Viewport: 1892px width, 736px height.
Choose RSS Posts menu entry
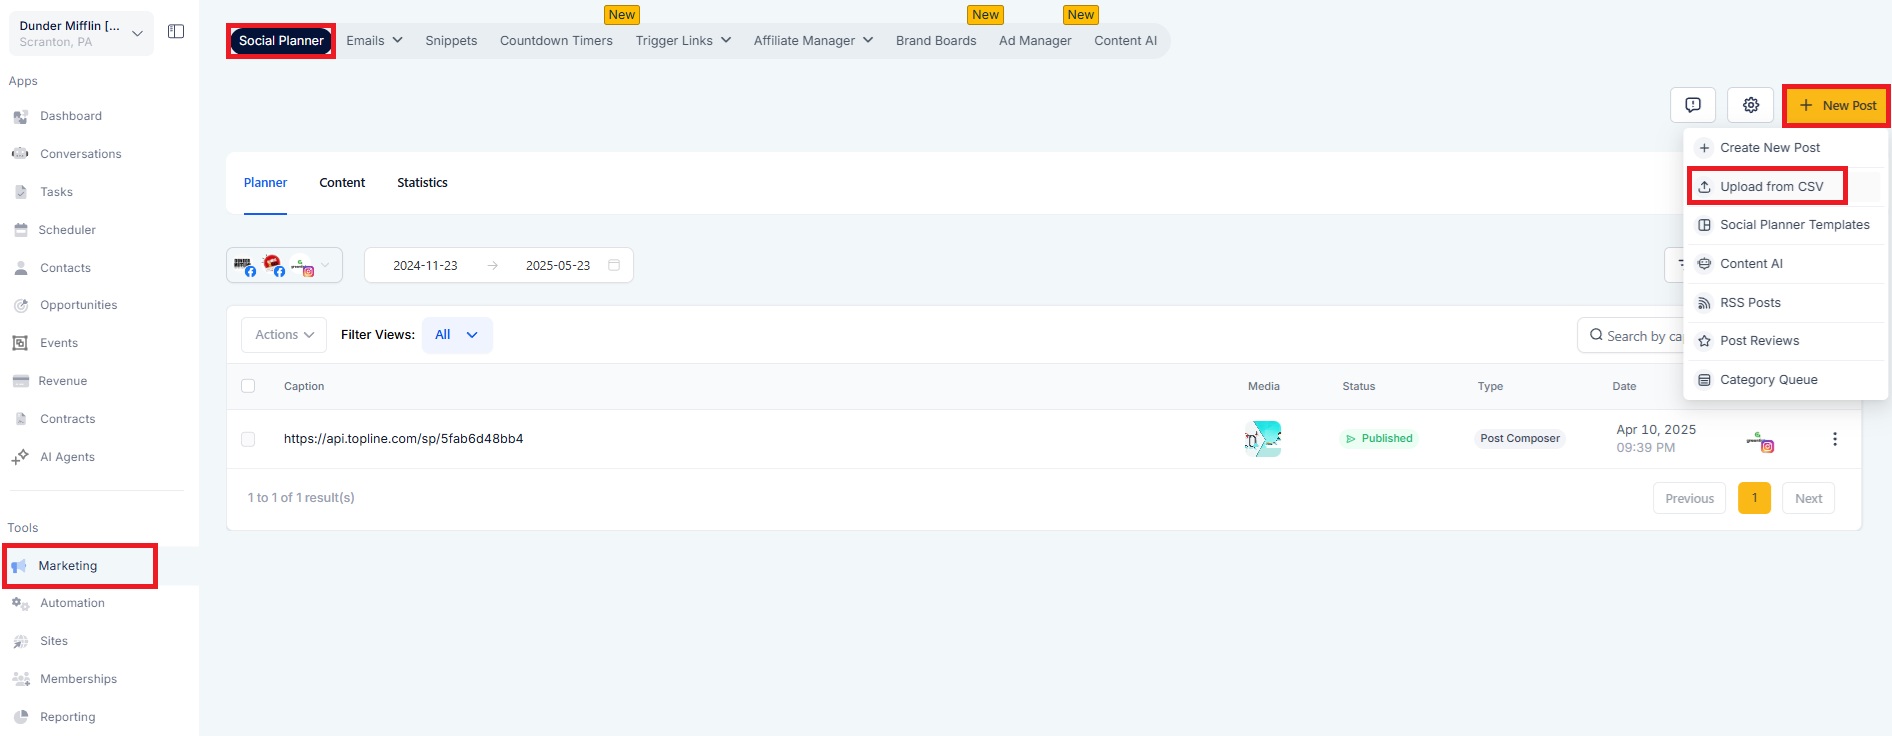(x=1785, y=303)
